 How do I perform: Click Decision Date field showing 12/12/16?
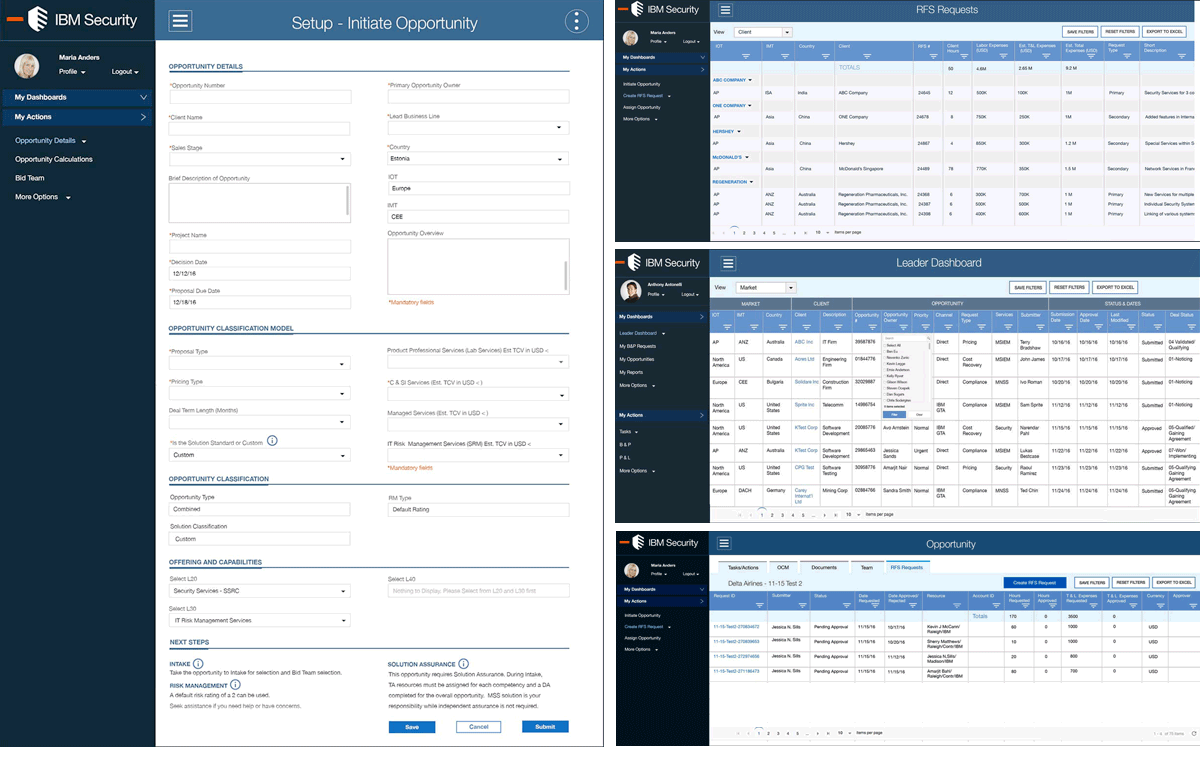[260, 273]
